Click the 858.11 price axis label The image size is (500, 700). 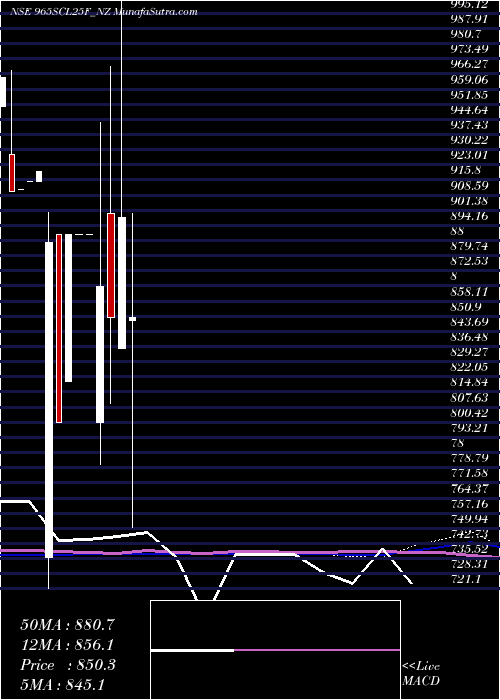469,292
